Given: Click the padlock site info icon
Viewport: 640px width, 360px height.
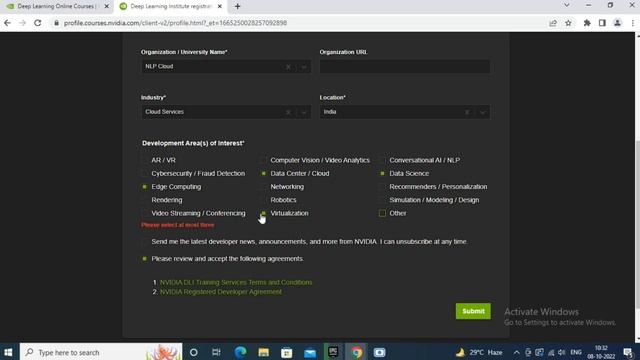Looking at the screenshot, I should 57,23.
